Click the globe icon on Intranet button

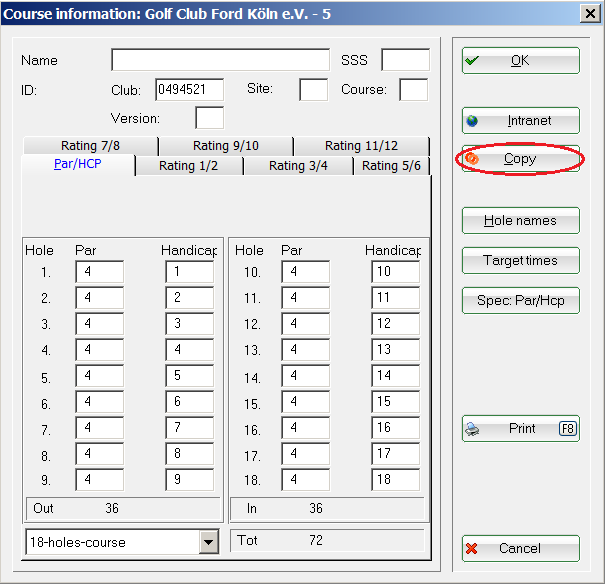(472, 121)
